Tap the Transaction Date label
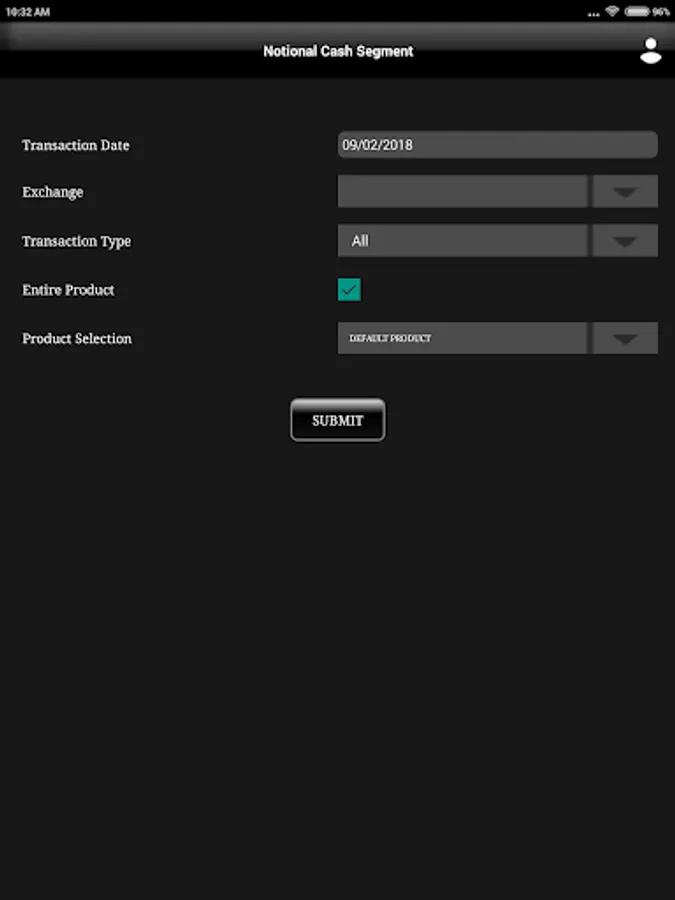The image size is (675, 900). click(76, 145)
